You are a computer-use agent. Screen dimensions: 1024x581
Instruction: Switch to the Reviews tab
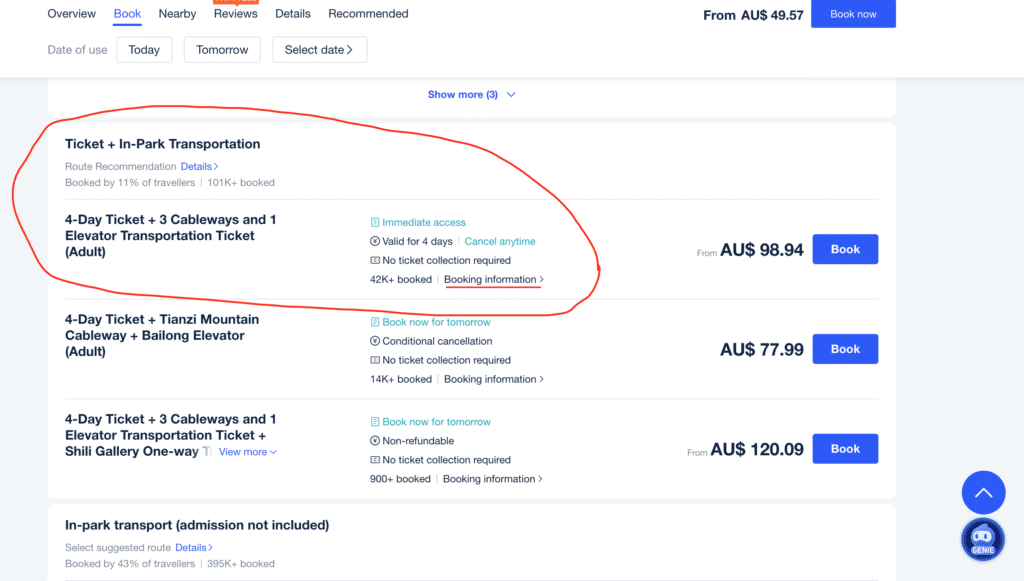(235, 14)
